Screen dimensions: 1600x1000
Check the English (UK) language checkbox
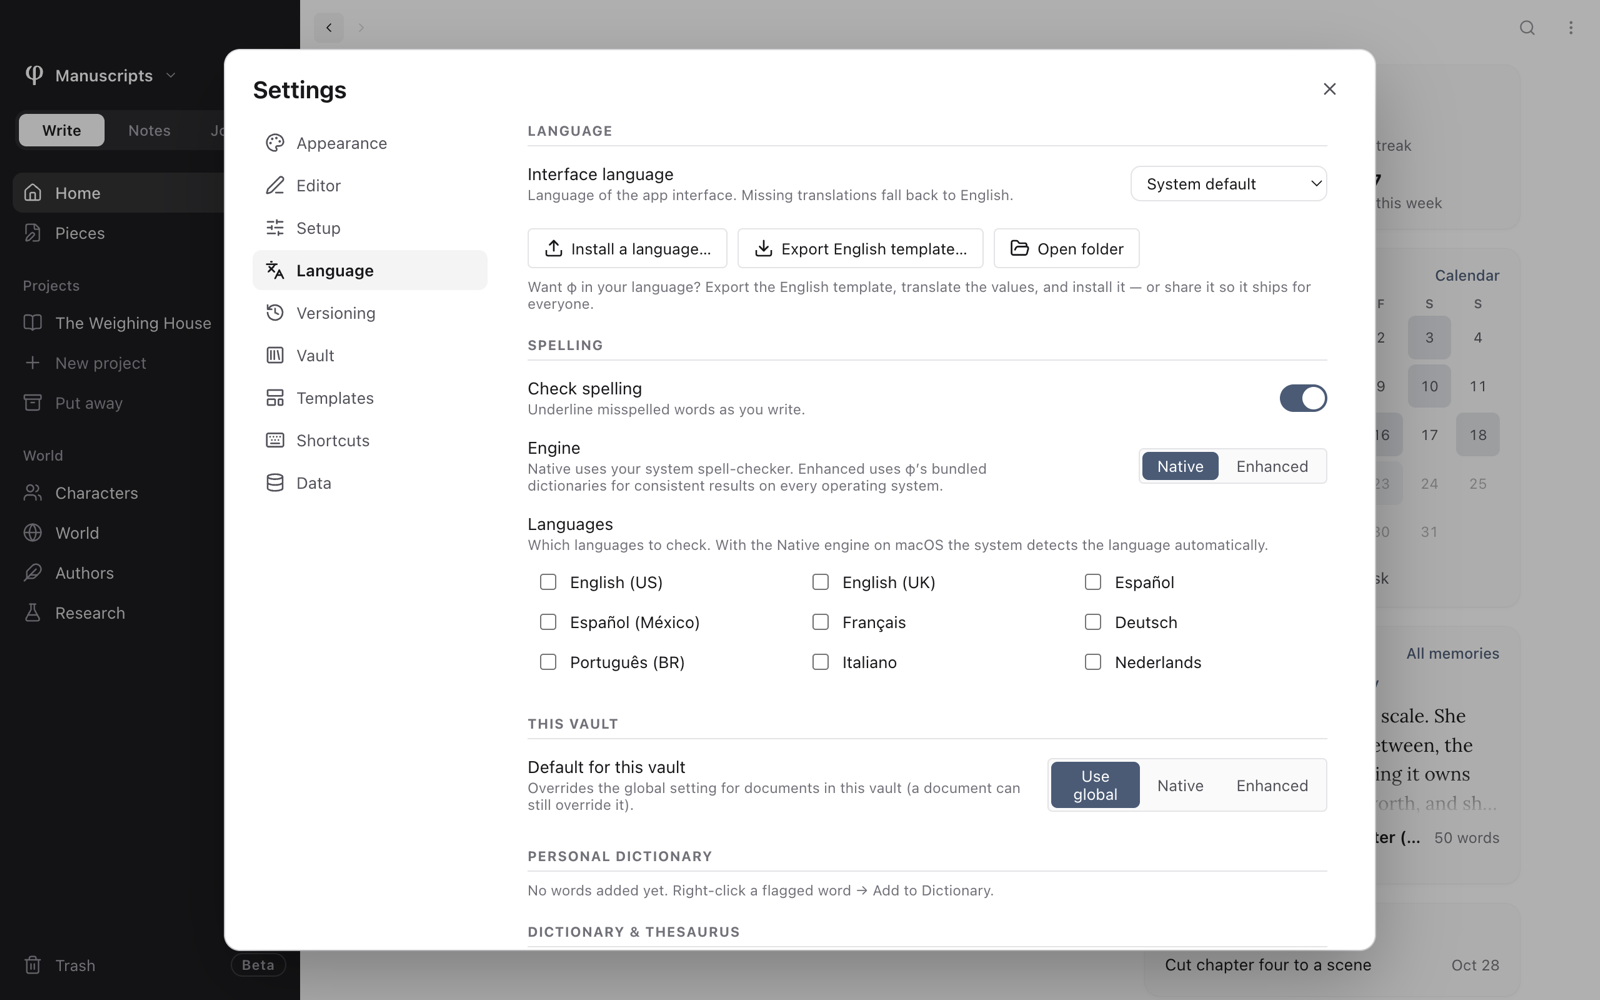click(x=820, y=582)
